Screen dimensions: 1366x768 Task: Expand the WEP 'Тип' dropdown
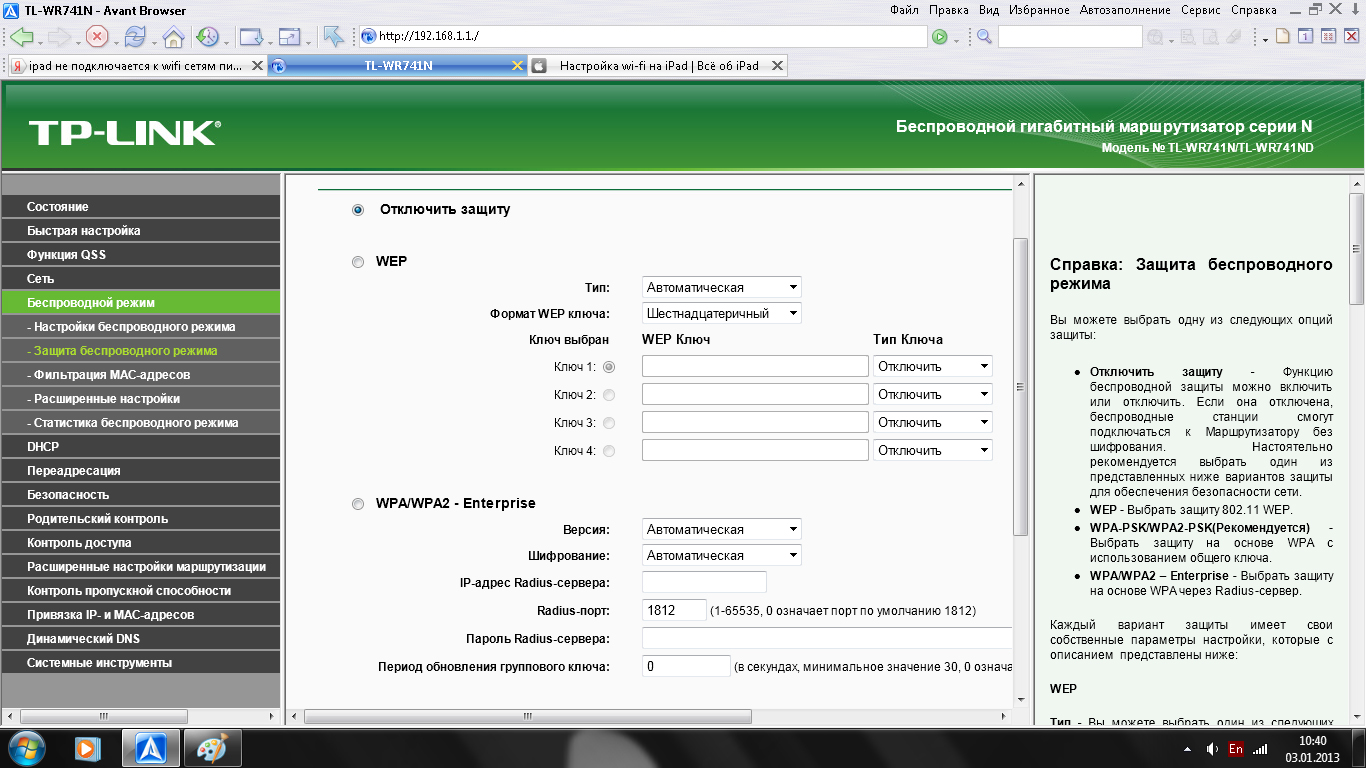[721, 288]
